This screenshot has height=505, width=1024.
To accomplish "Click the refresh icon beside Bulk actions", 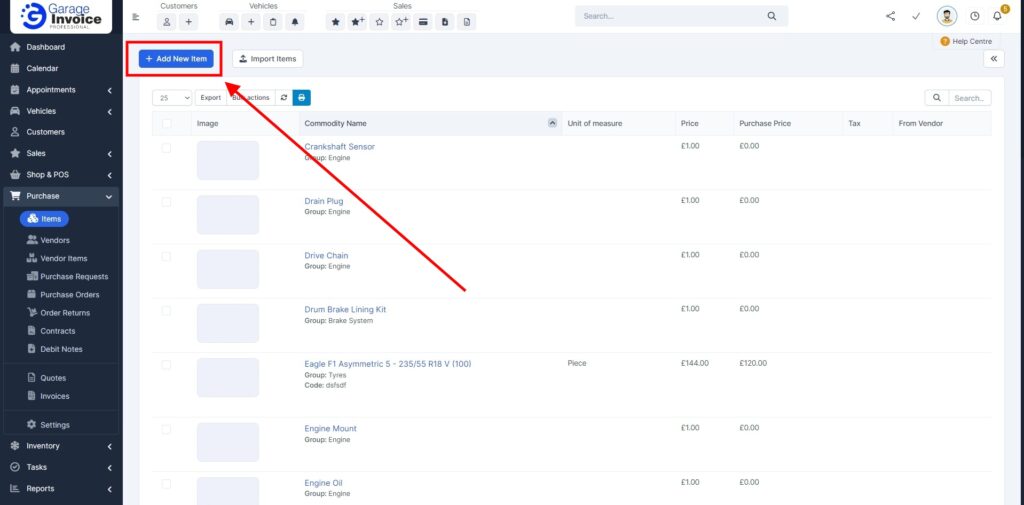I will (284, 98).
